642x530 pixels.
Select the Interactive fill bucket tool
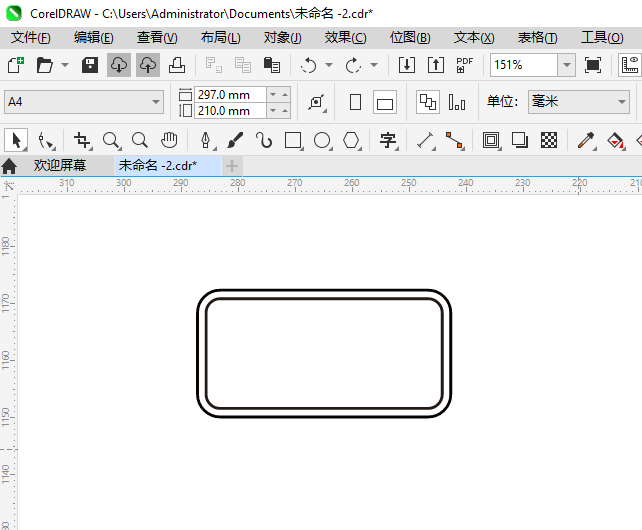click(x=615, y=140)
